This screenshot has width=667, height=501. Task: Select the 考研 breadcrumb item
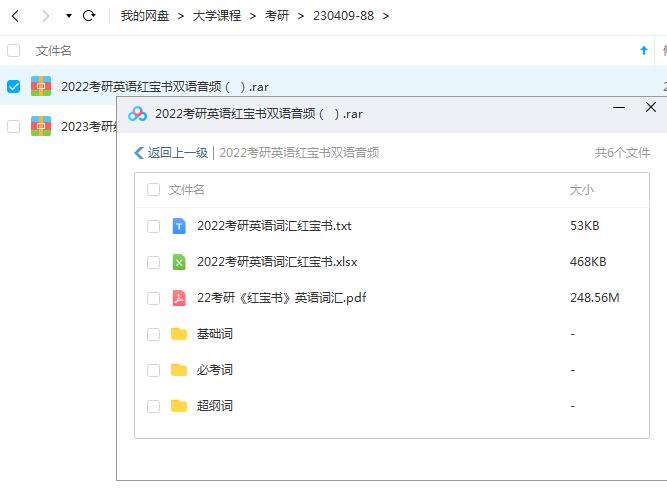point(277,16)
